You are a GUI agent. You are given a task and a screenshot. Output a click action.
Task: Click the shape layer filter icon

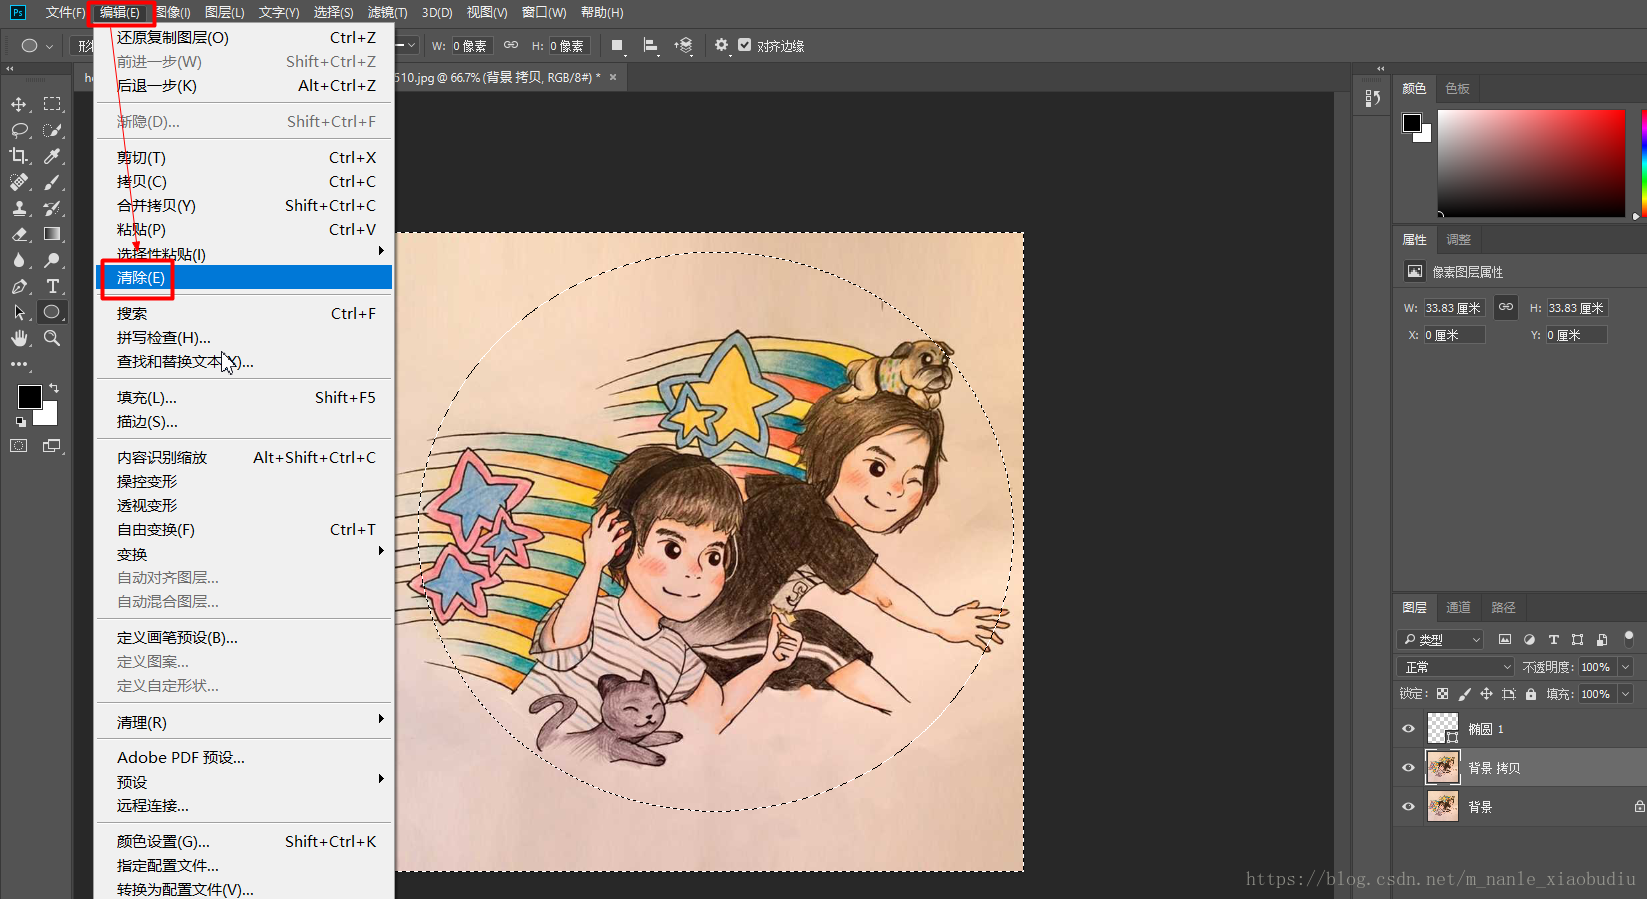[1577, 639]
